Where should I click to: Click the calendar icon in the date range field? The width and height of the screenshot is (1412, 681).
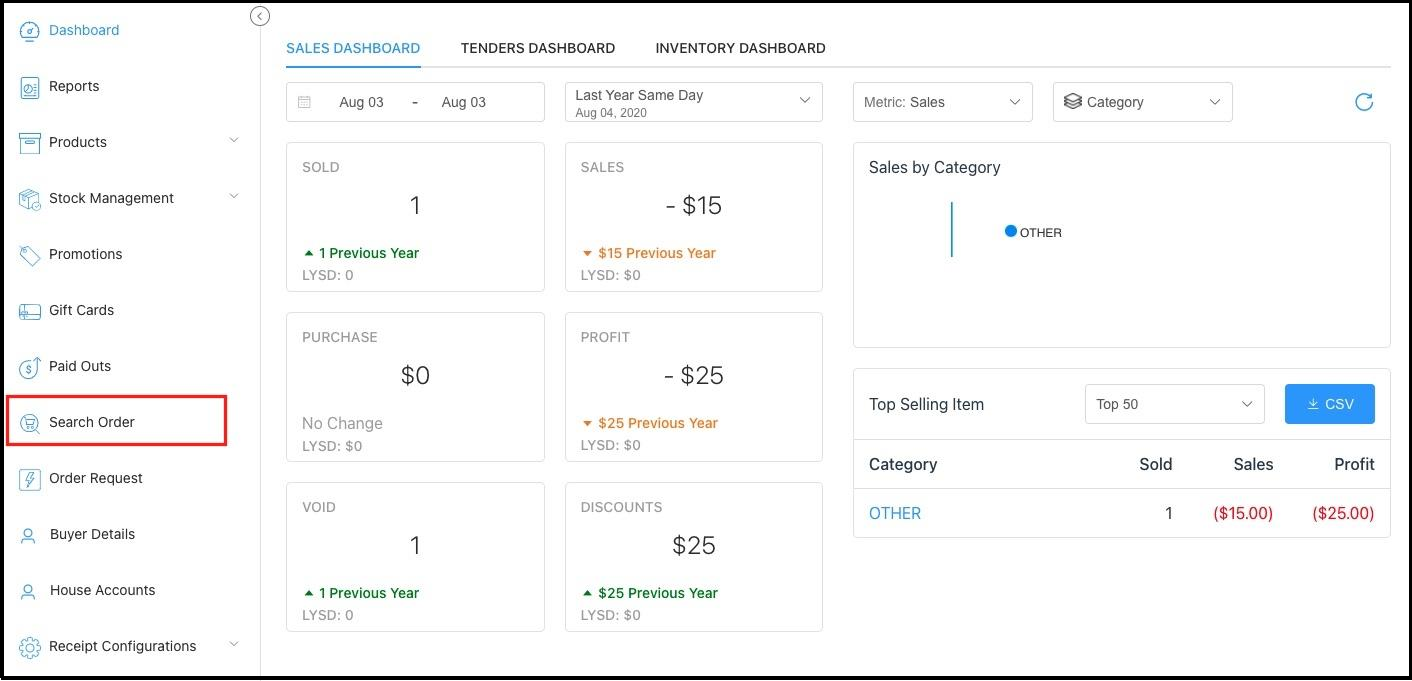click(x=305, y=101)
